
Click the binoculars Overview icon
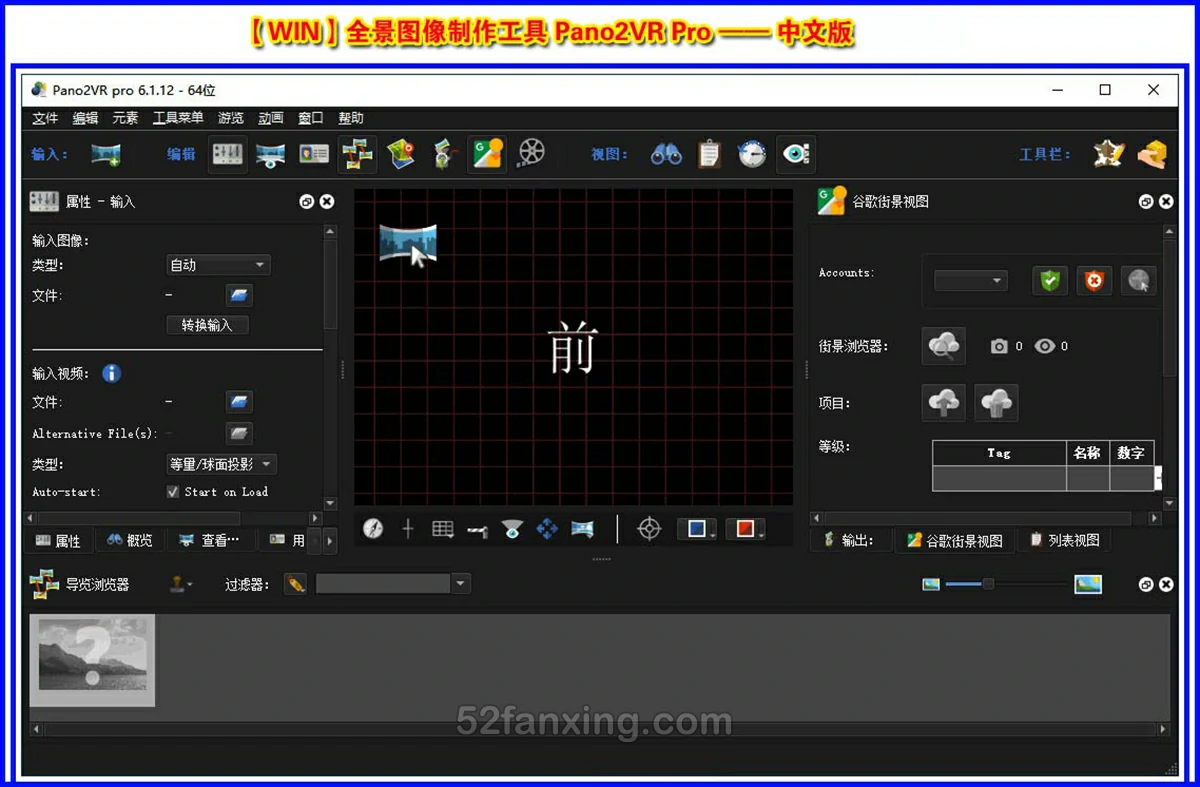pos(666,155)
